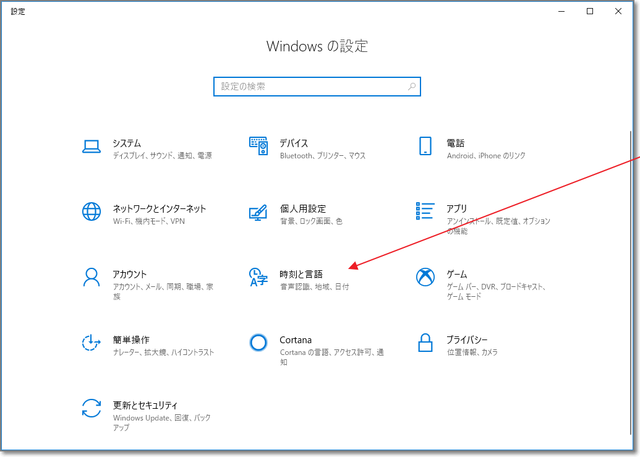Open プライバシー via its padlock icon

[425, 343]
